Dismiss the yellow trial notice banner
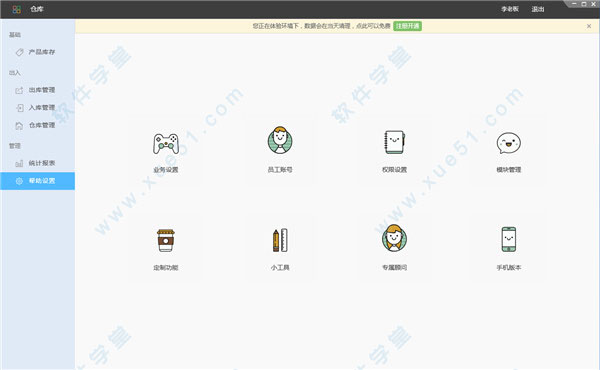 pos(589,26)
